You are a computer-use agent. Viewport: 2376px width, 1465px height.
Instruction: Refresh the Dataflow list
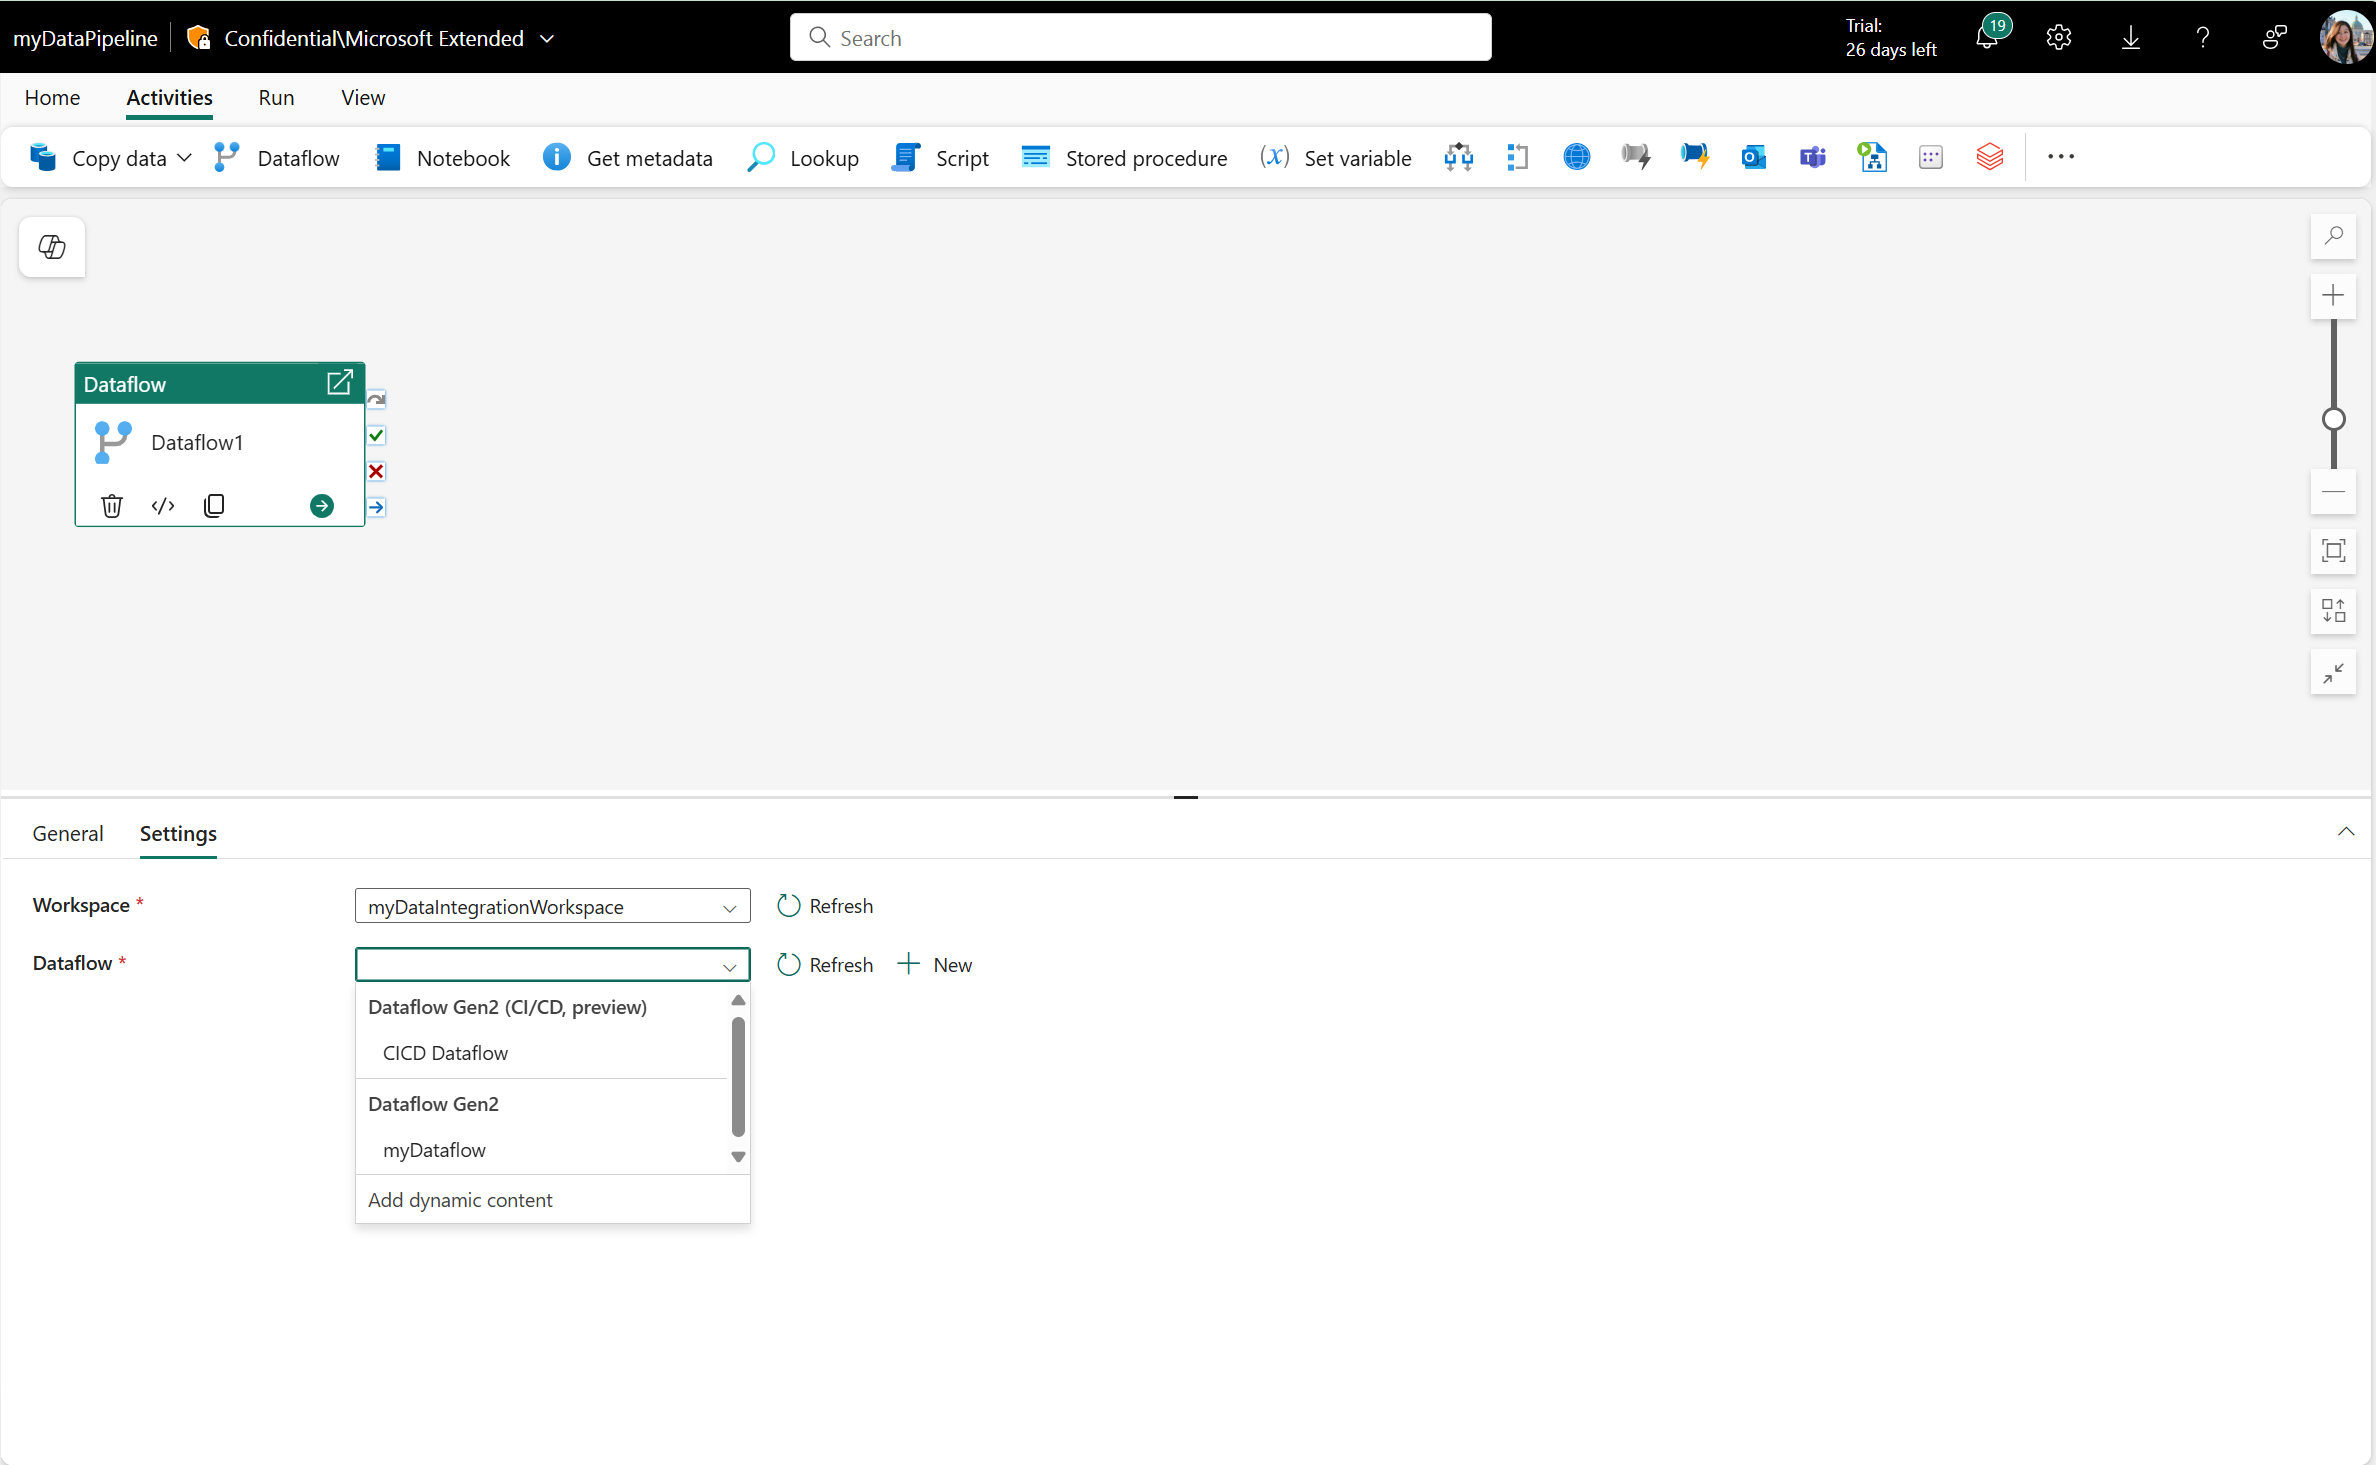click(x=825, y=964)
